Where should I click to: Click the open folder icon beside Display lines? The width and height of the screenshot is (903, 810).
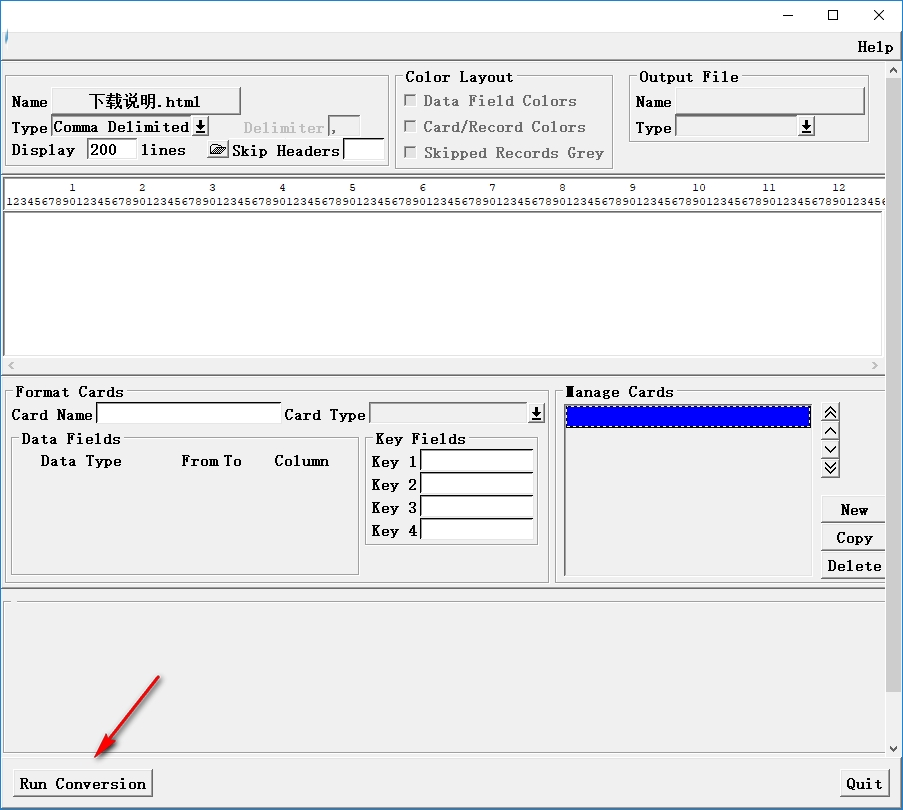217,150
